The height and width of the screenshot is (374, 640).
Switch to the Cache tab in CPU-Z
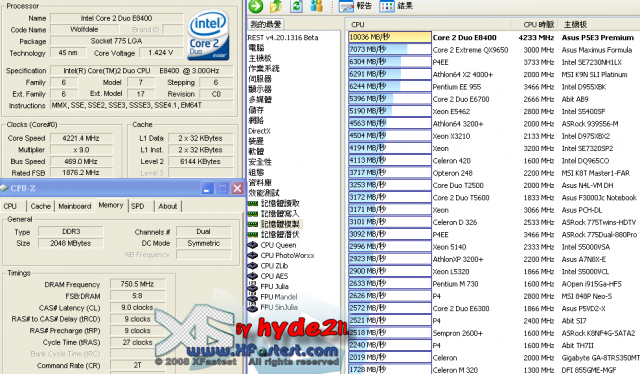point(41,206)
